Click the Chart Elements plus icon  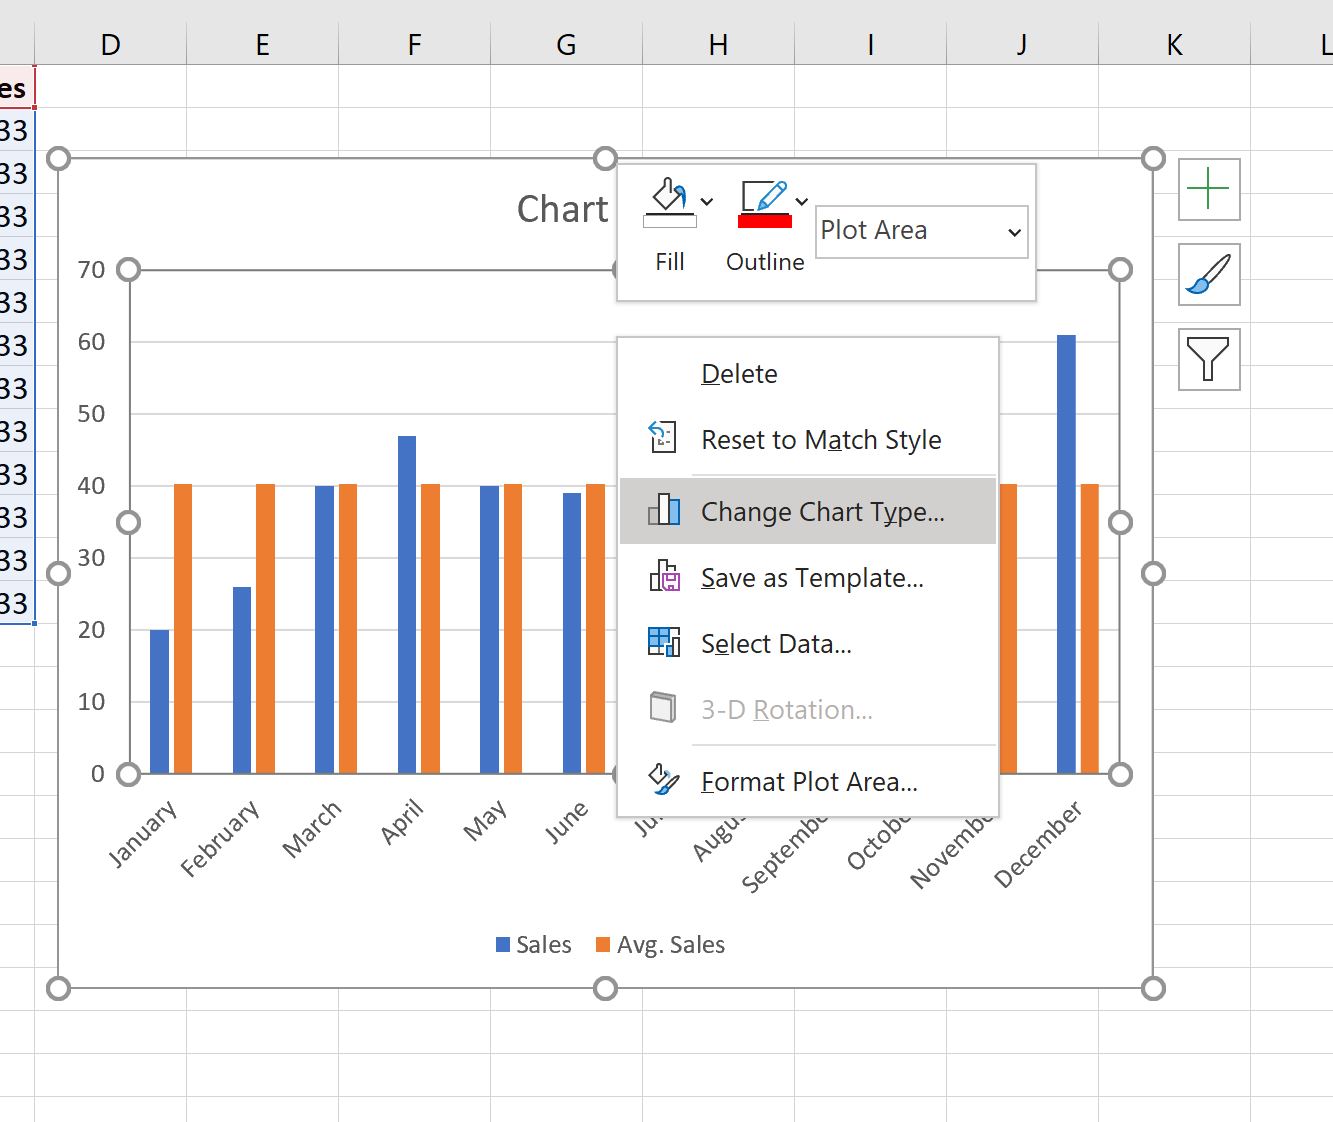click(1209, 189)
